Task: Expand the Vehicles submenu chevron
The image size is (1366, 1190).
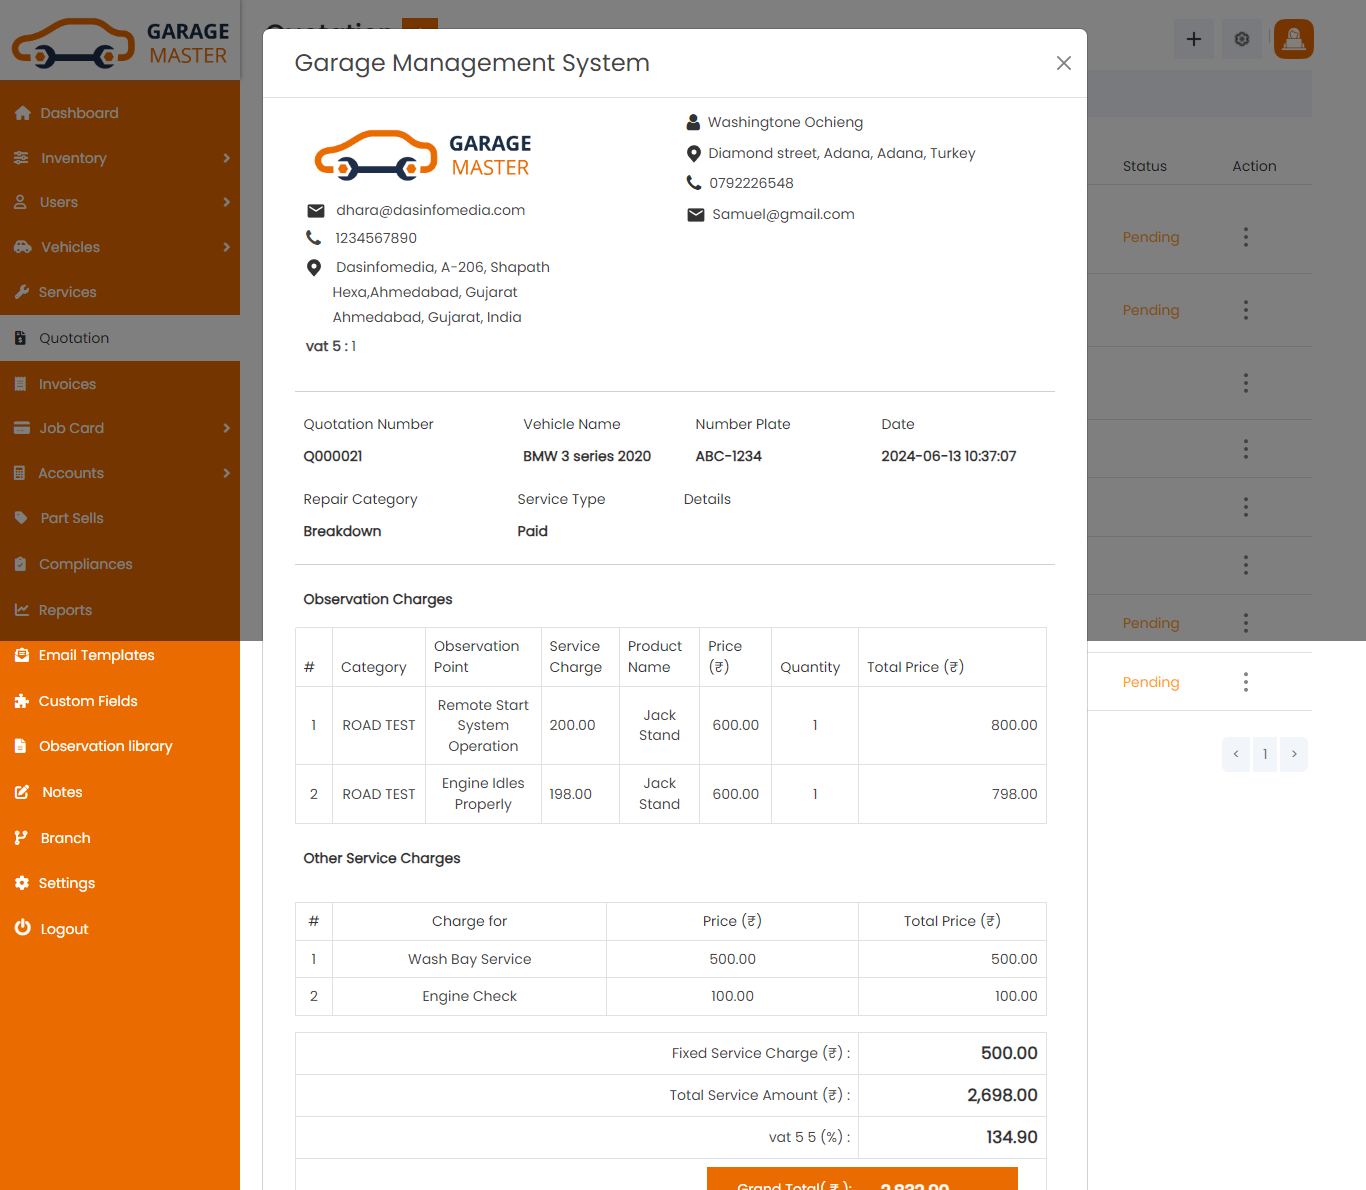Action: (226, 247)
